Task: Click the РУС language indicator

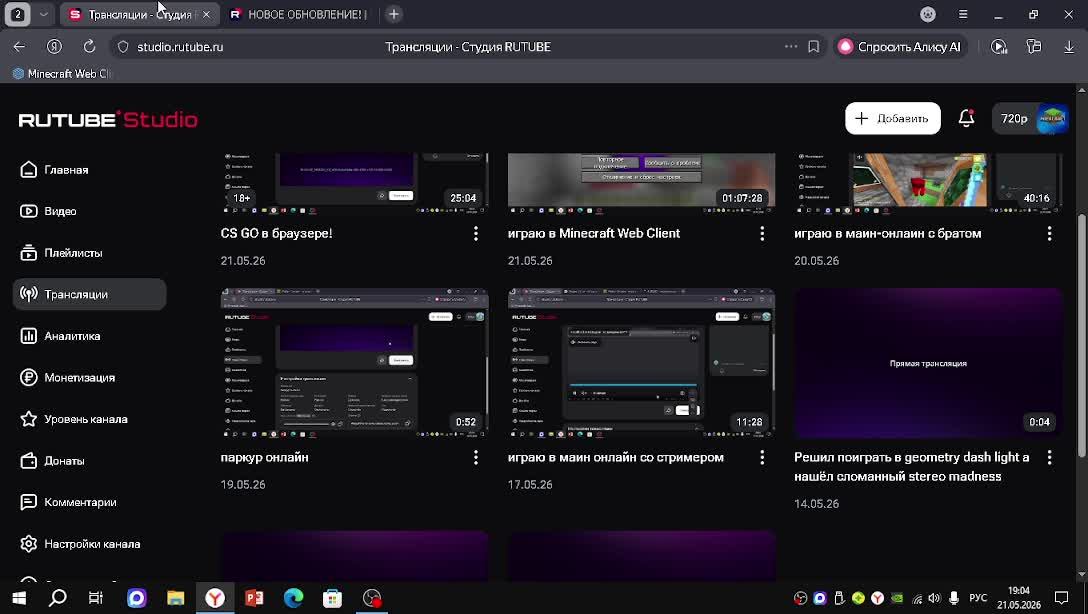Action: [978, 598]
